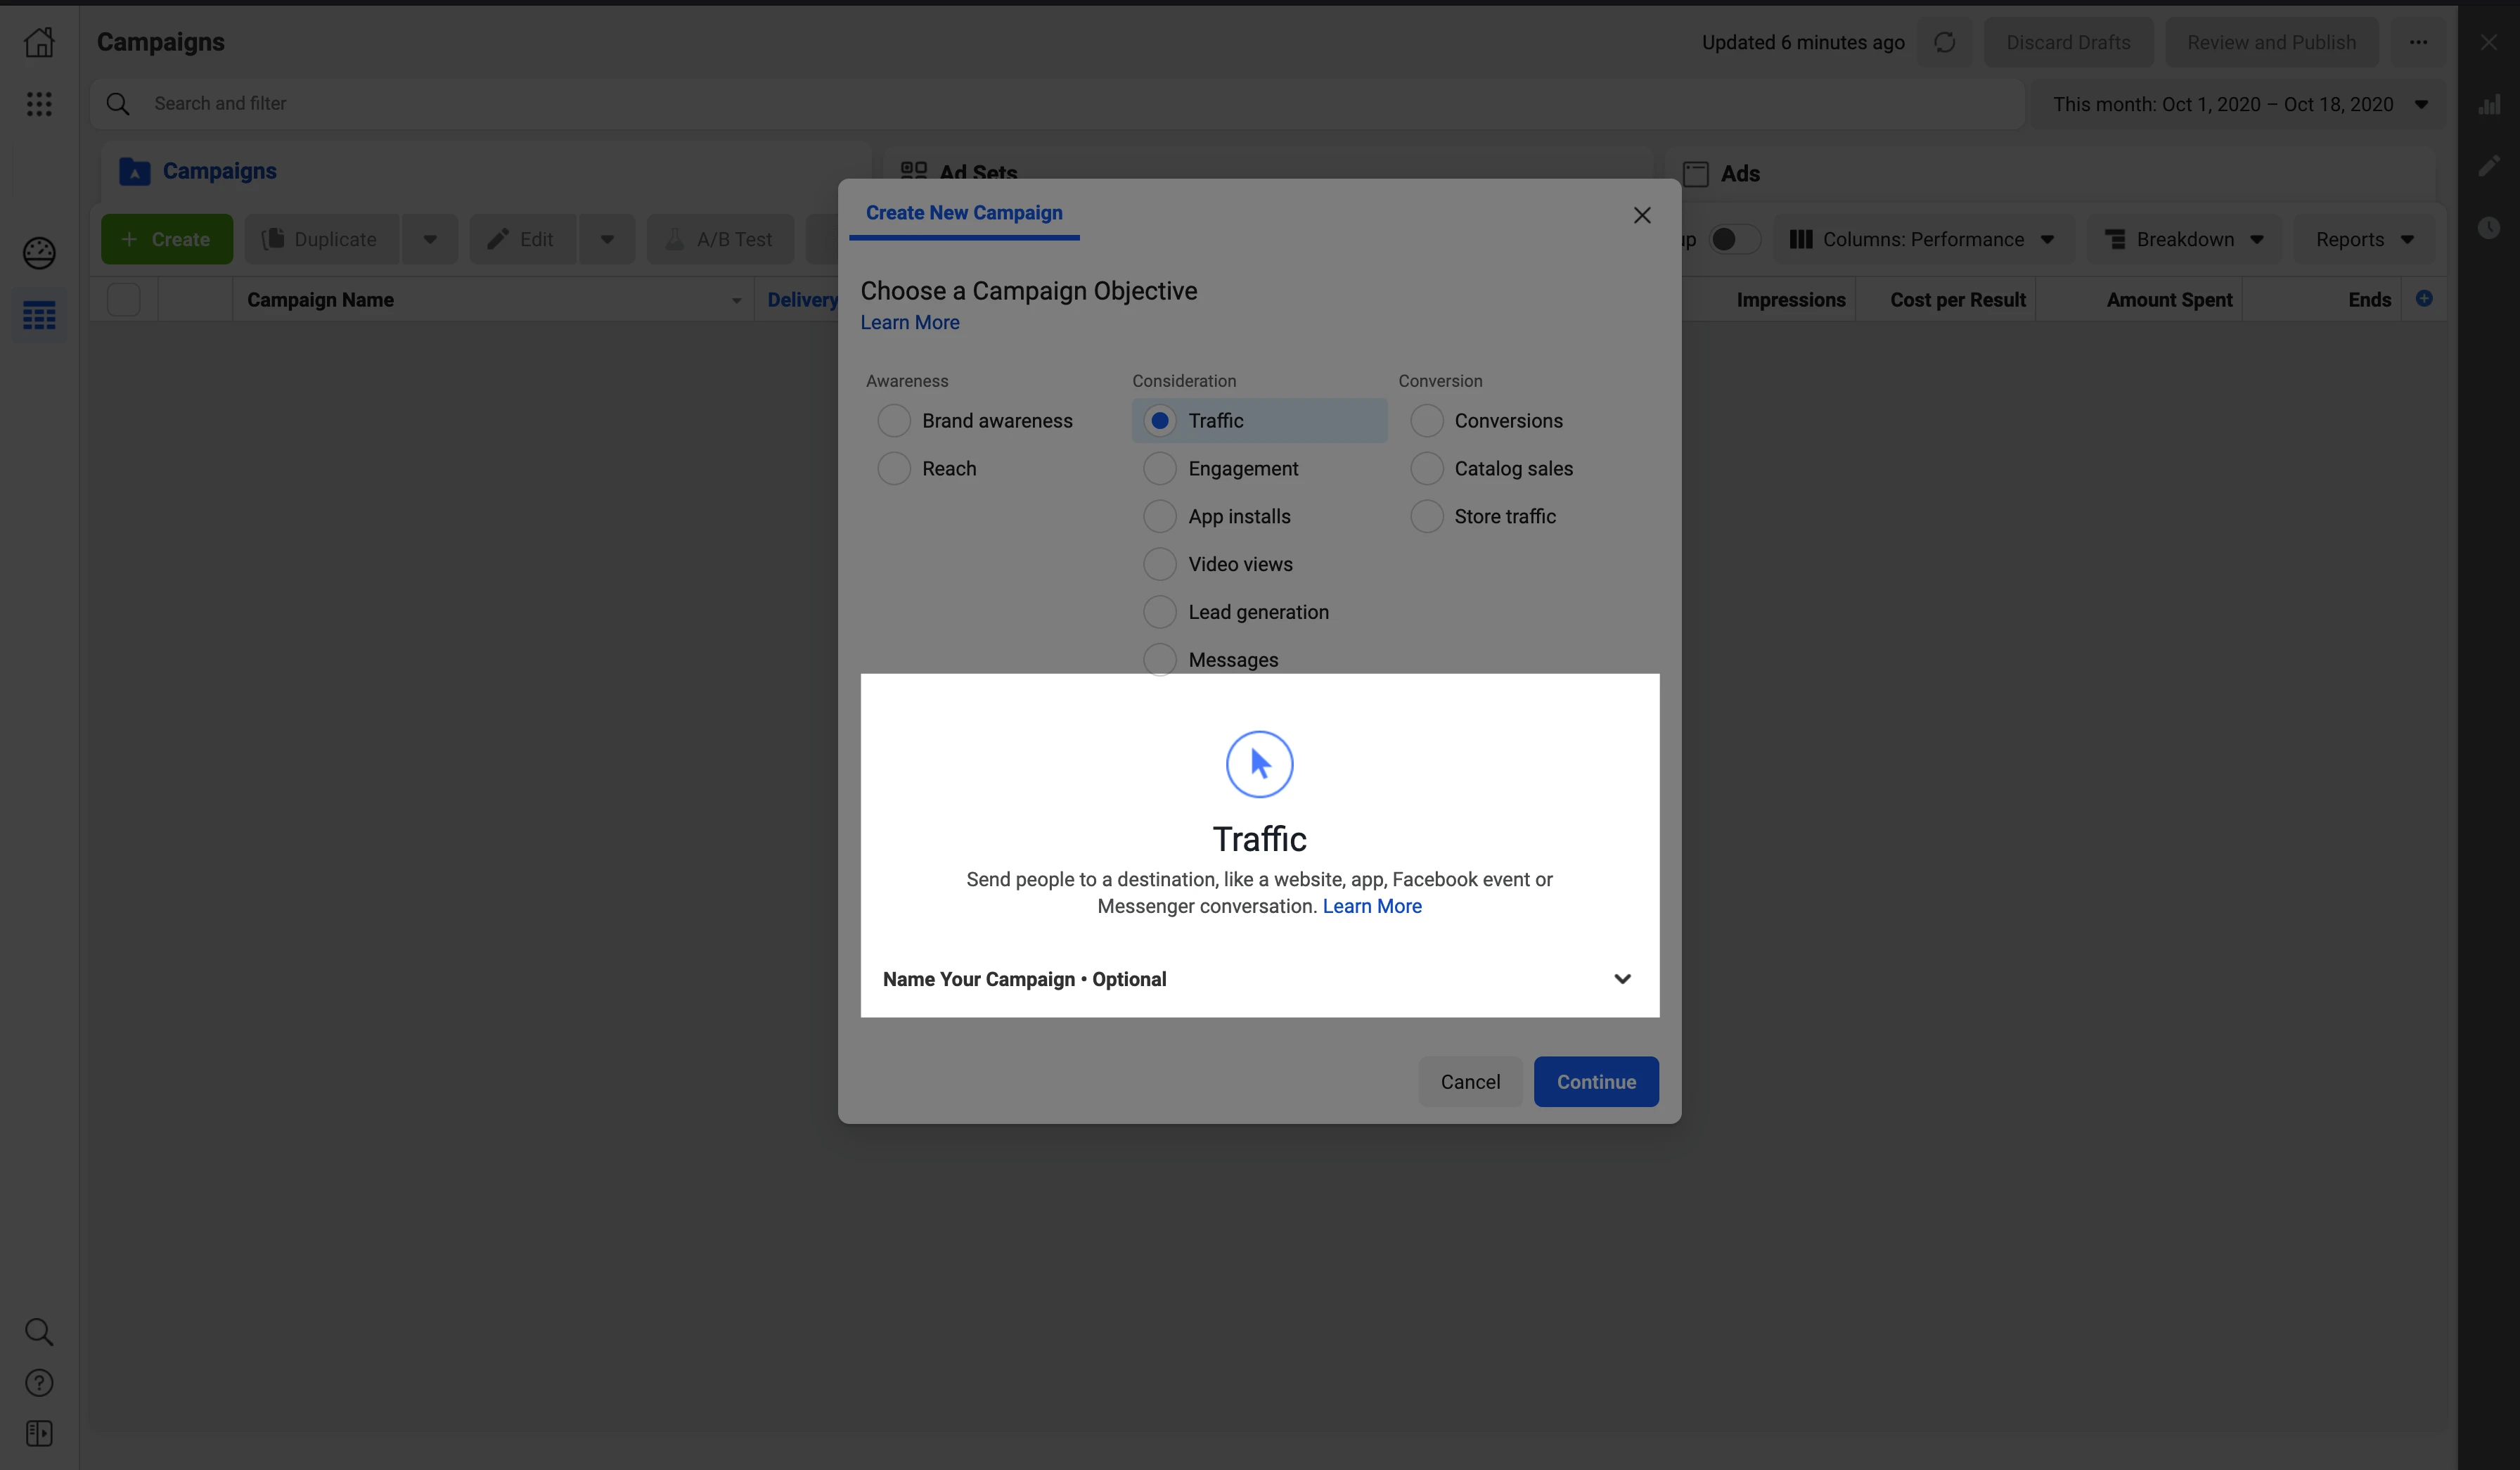Open the home icon in left sidebar
Viewport: 2520px width, 1470px height.
[x=39, y=42]
